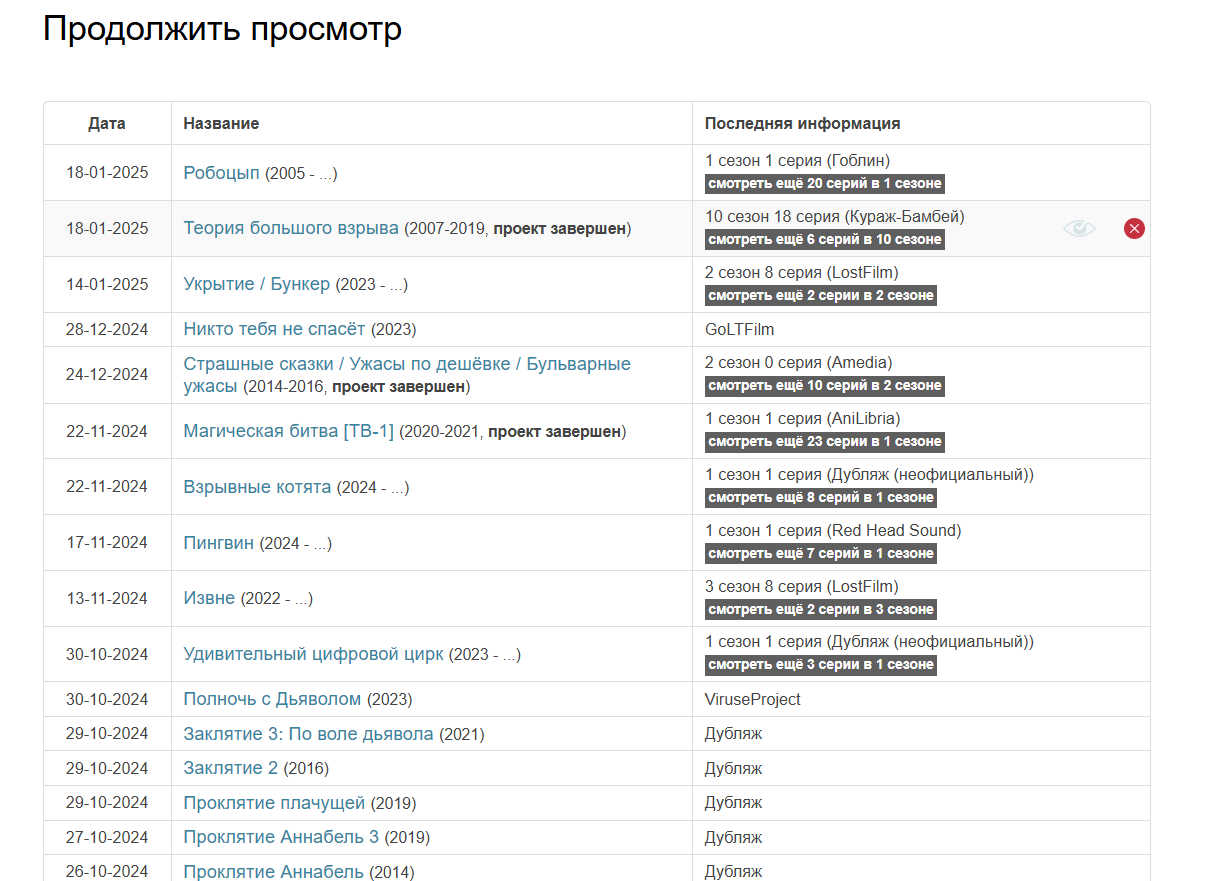
Task: Open Никто тебя не спасёт link
Action: tap(275, 329)
